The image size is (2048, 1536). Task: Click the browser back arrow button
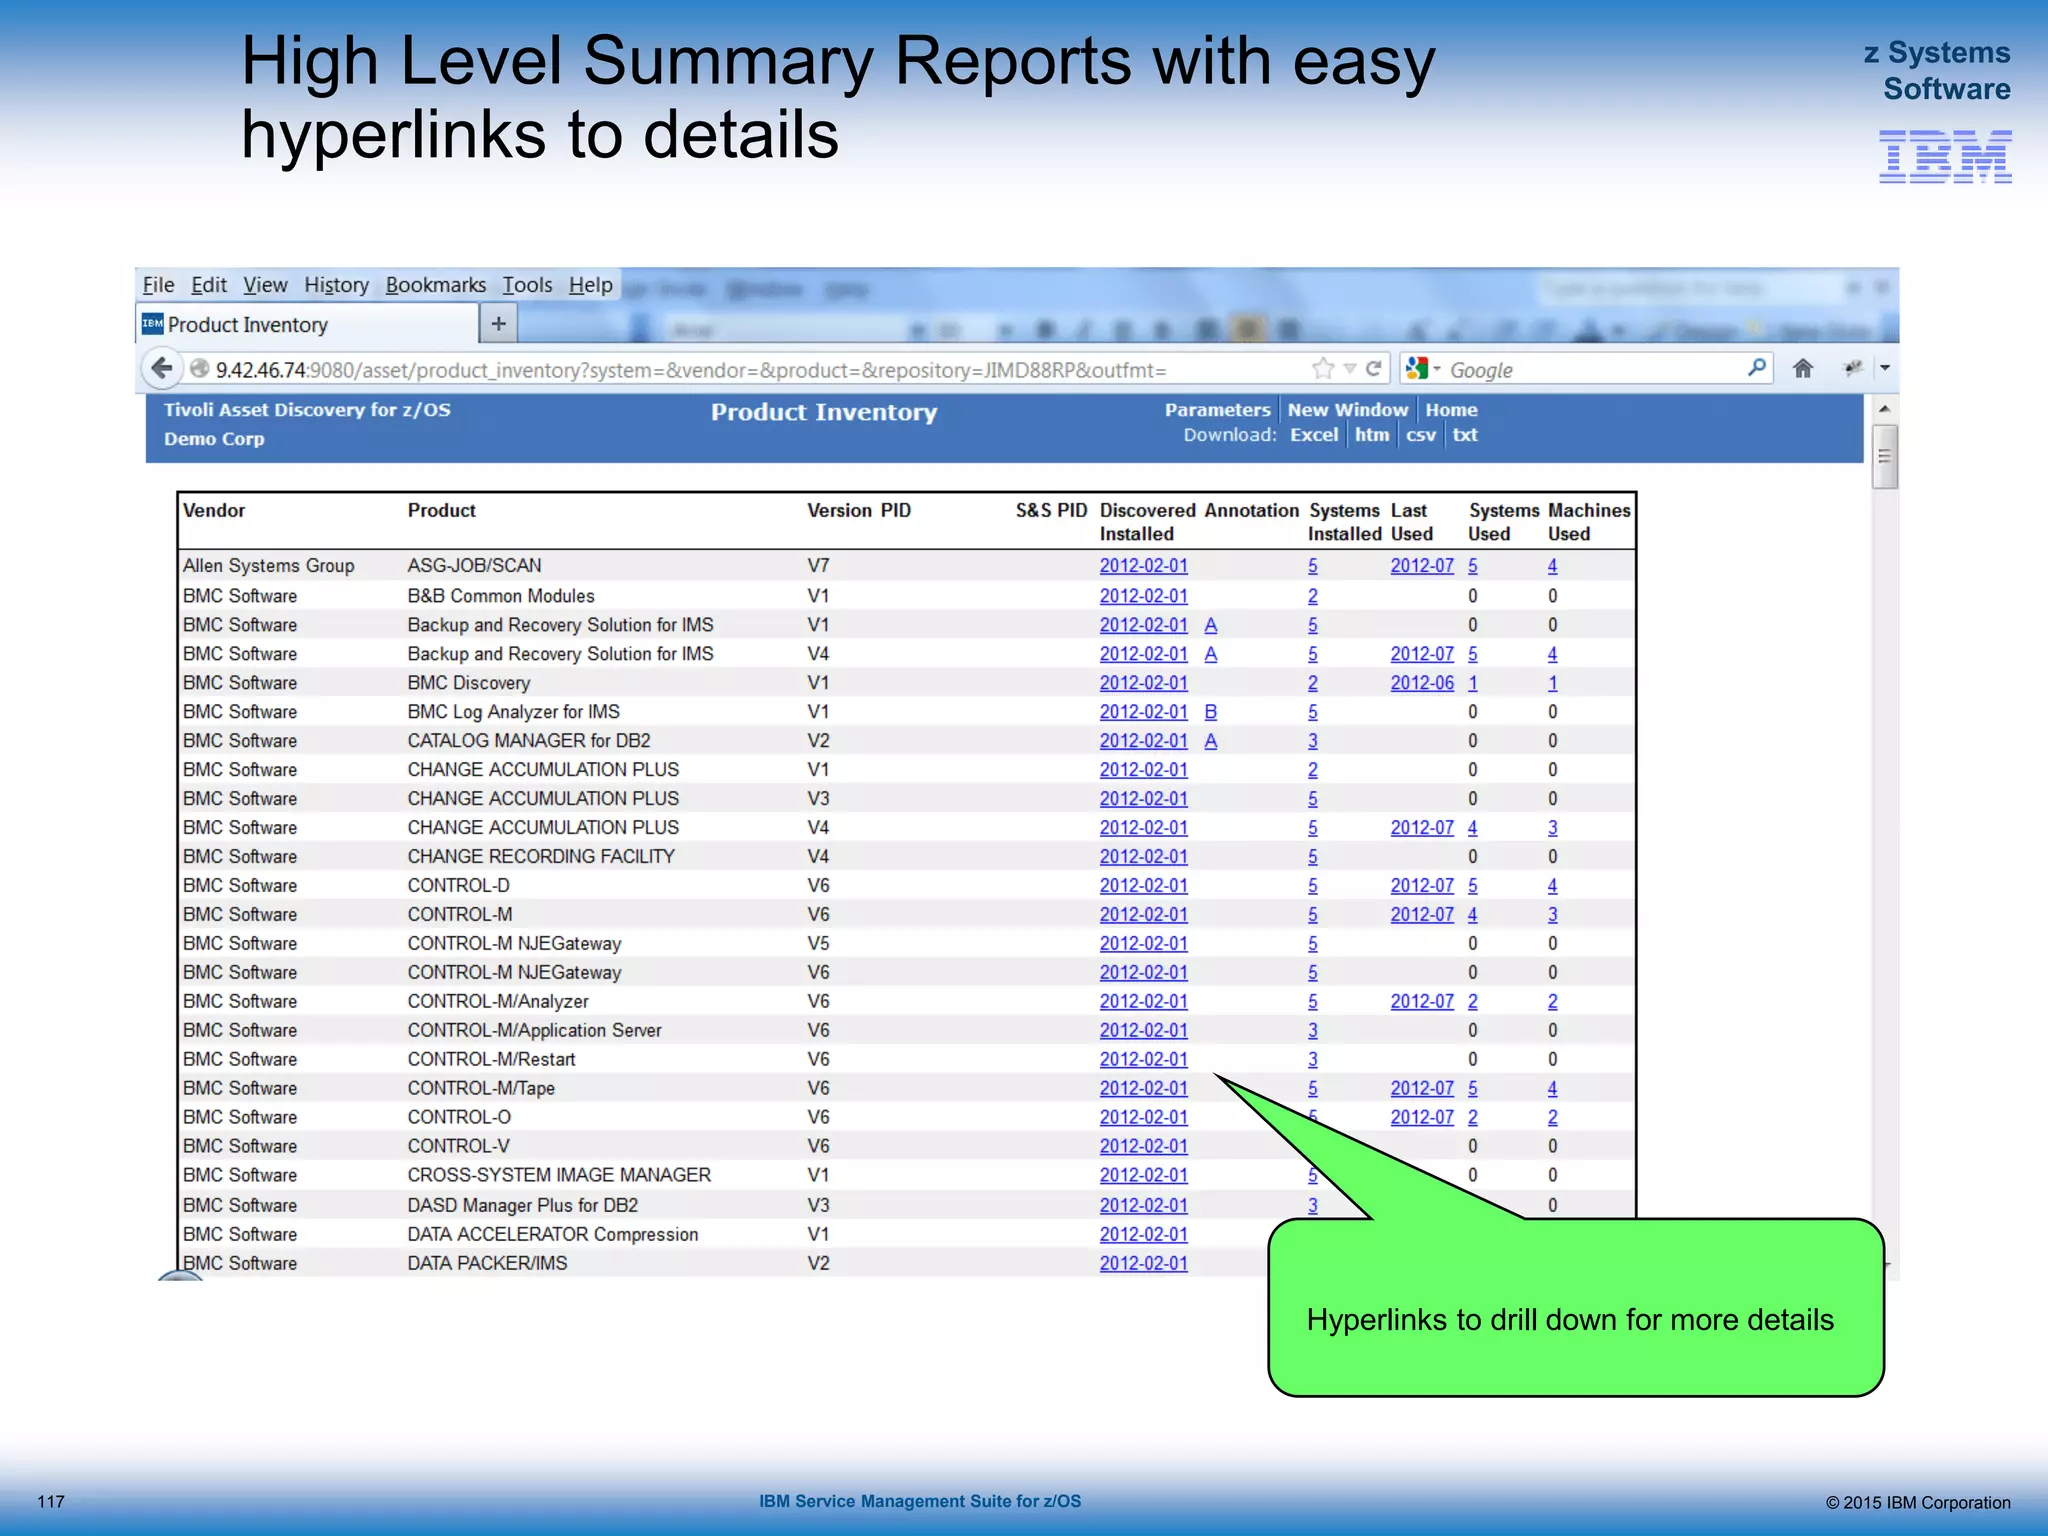click(161, 368)
